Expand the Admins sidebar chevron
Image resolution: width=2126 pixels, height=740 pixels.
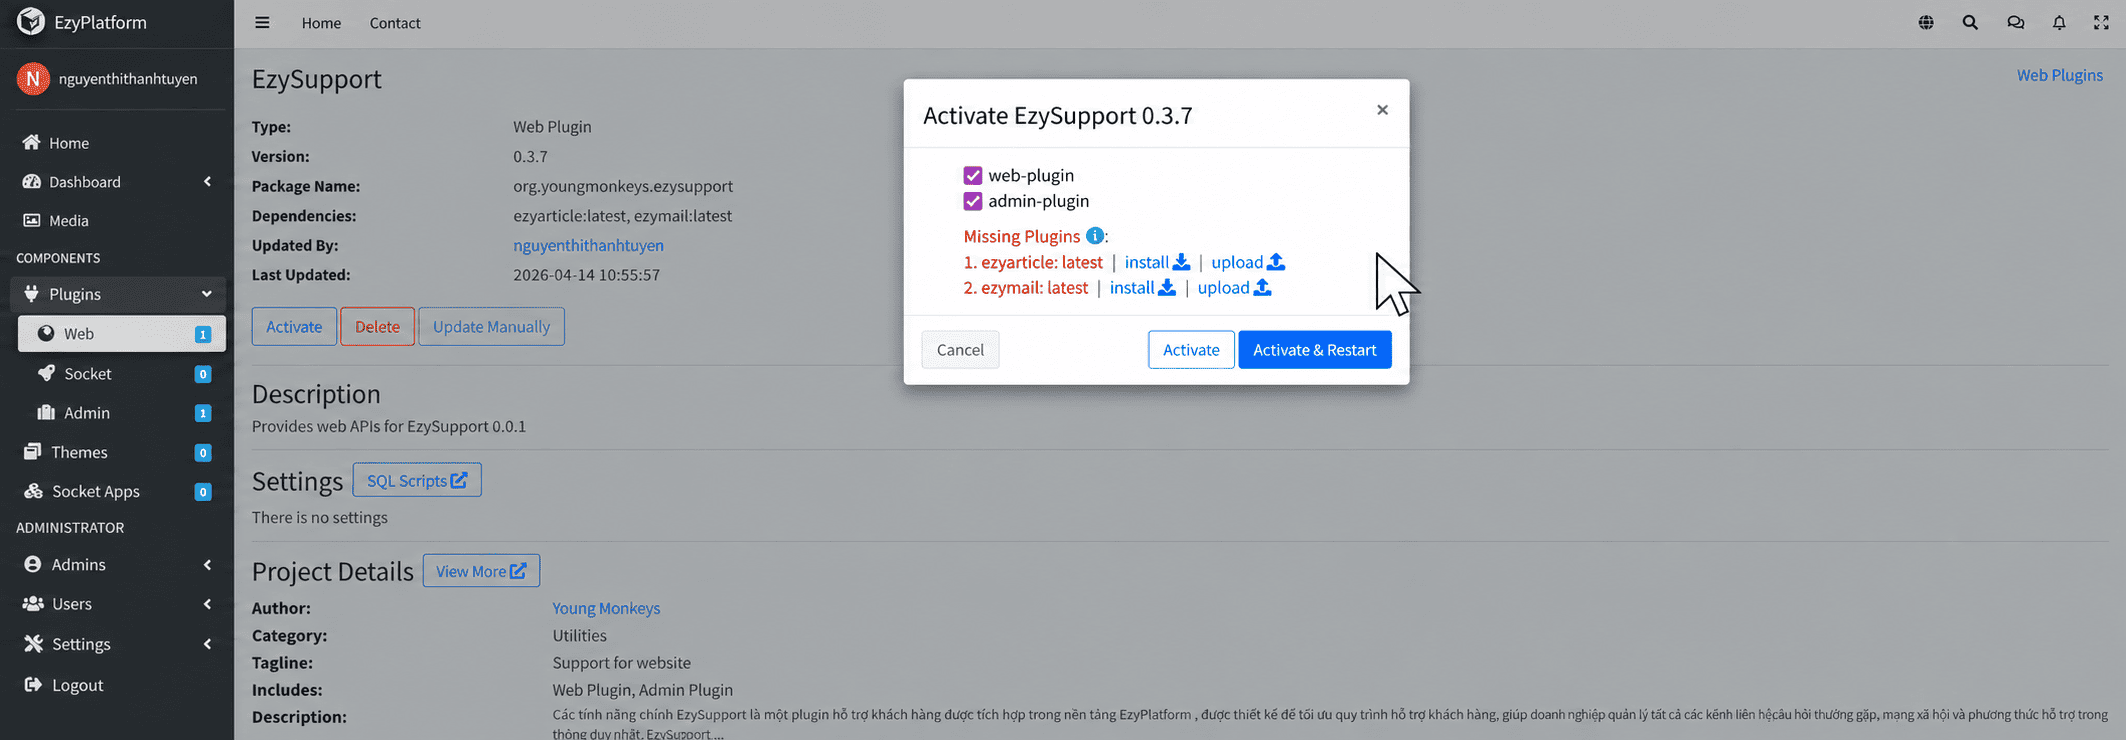click(207, 565)
